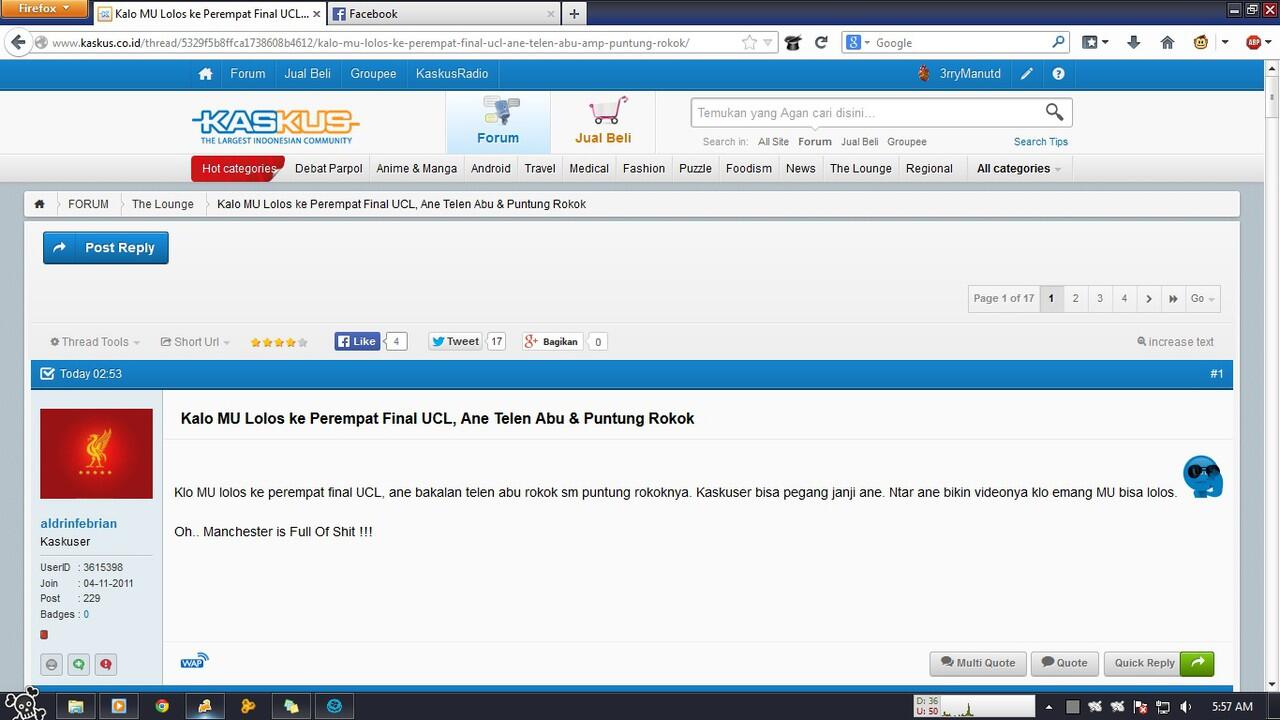Report user with the red exclamation icon
The width and height of the screenshot is (1280, 720).
tap(106, 664)
